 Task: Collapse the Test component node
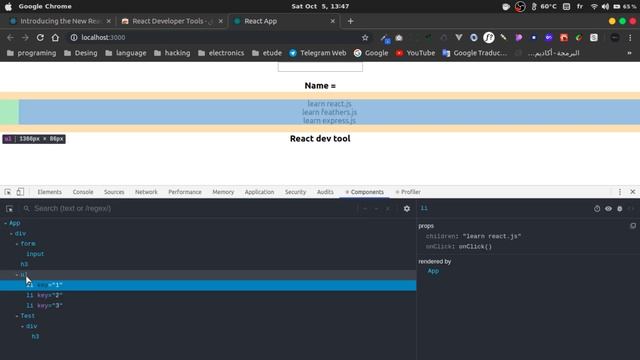pyautogui.click(x=17, y=316)
